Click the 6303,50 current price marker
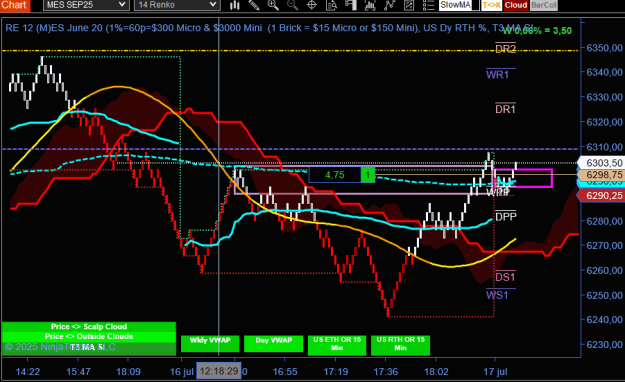625x382 pixels. [601, 163]
